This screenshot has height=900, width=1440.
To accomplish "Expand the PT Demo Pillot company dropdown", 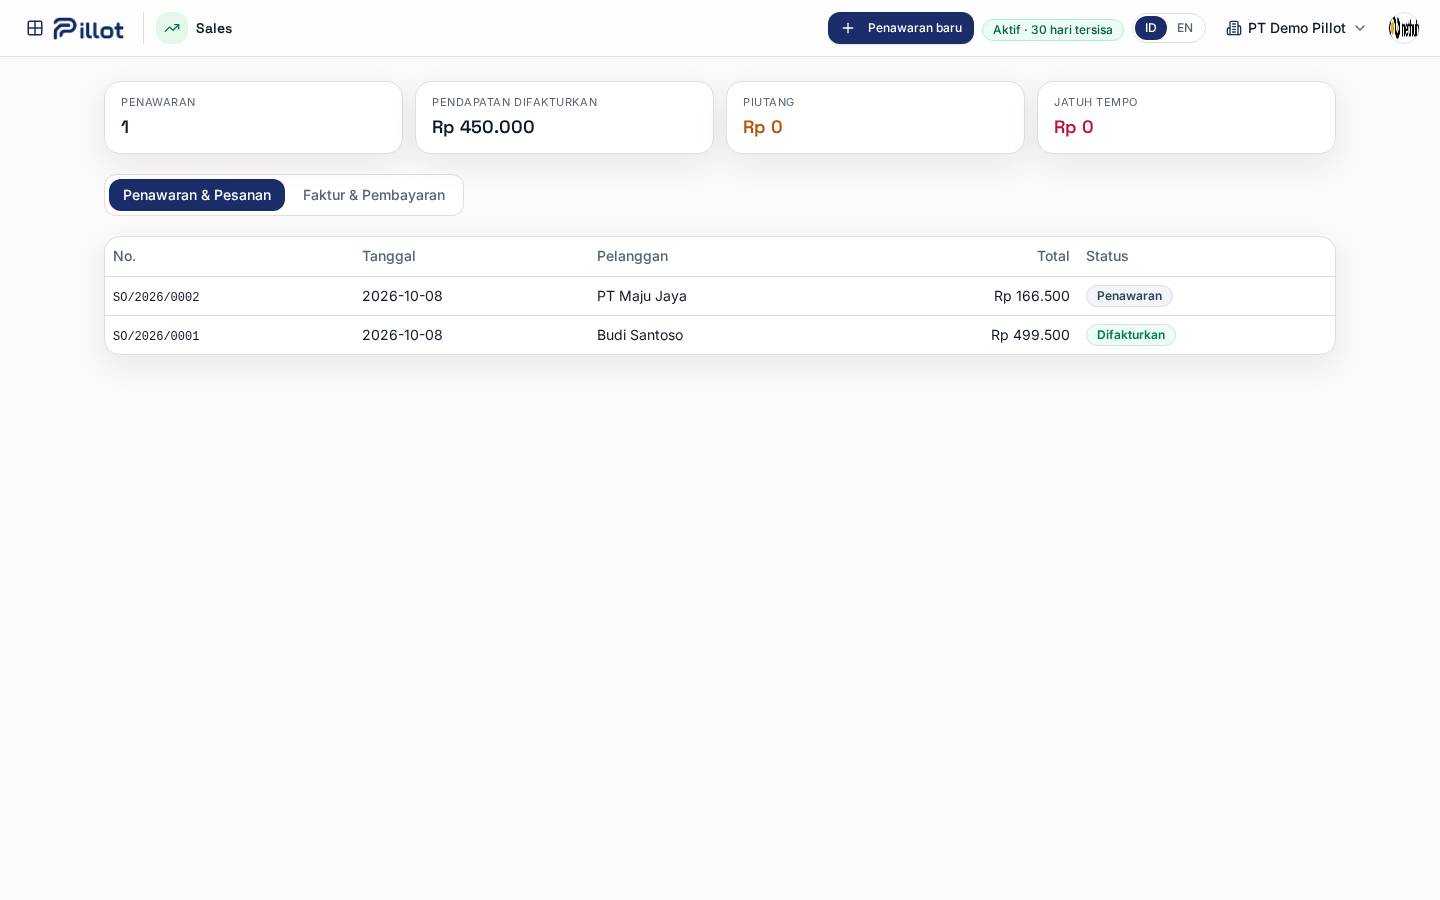I will (1296, 28).
